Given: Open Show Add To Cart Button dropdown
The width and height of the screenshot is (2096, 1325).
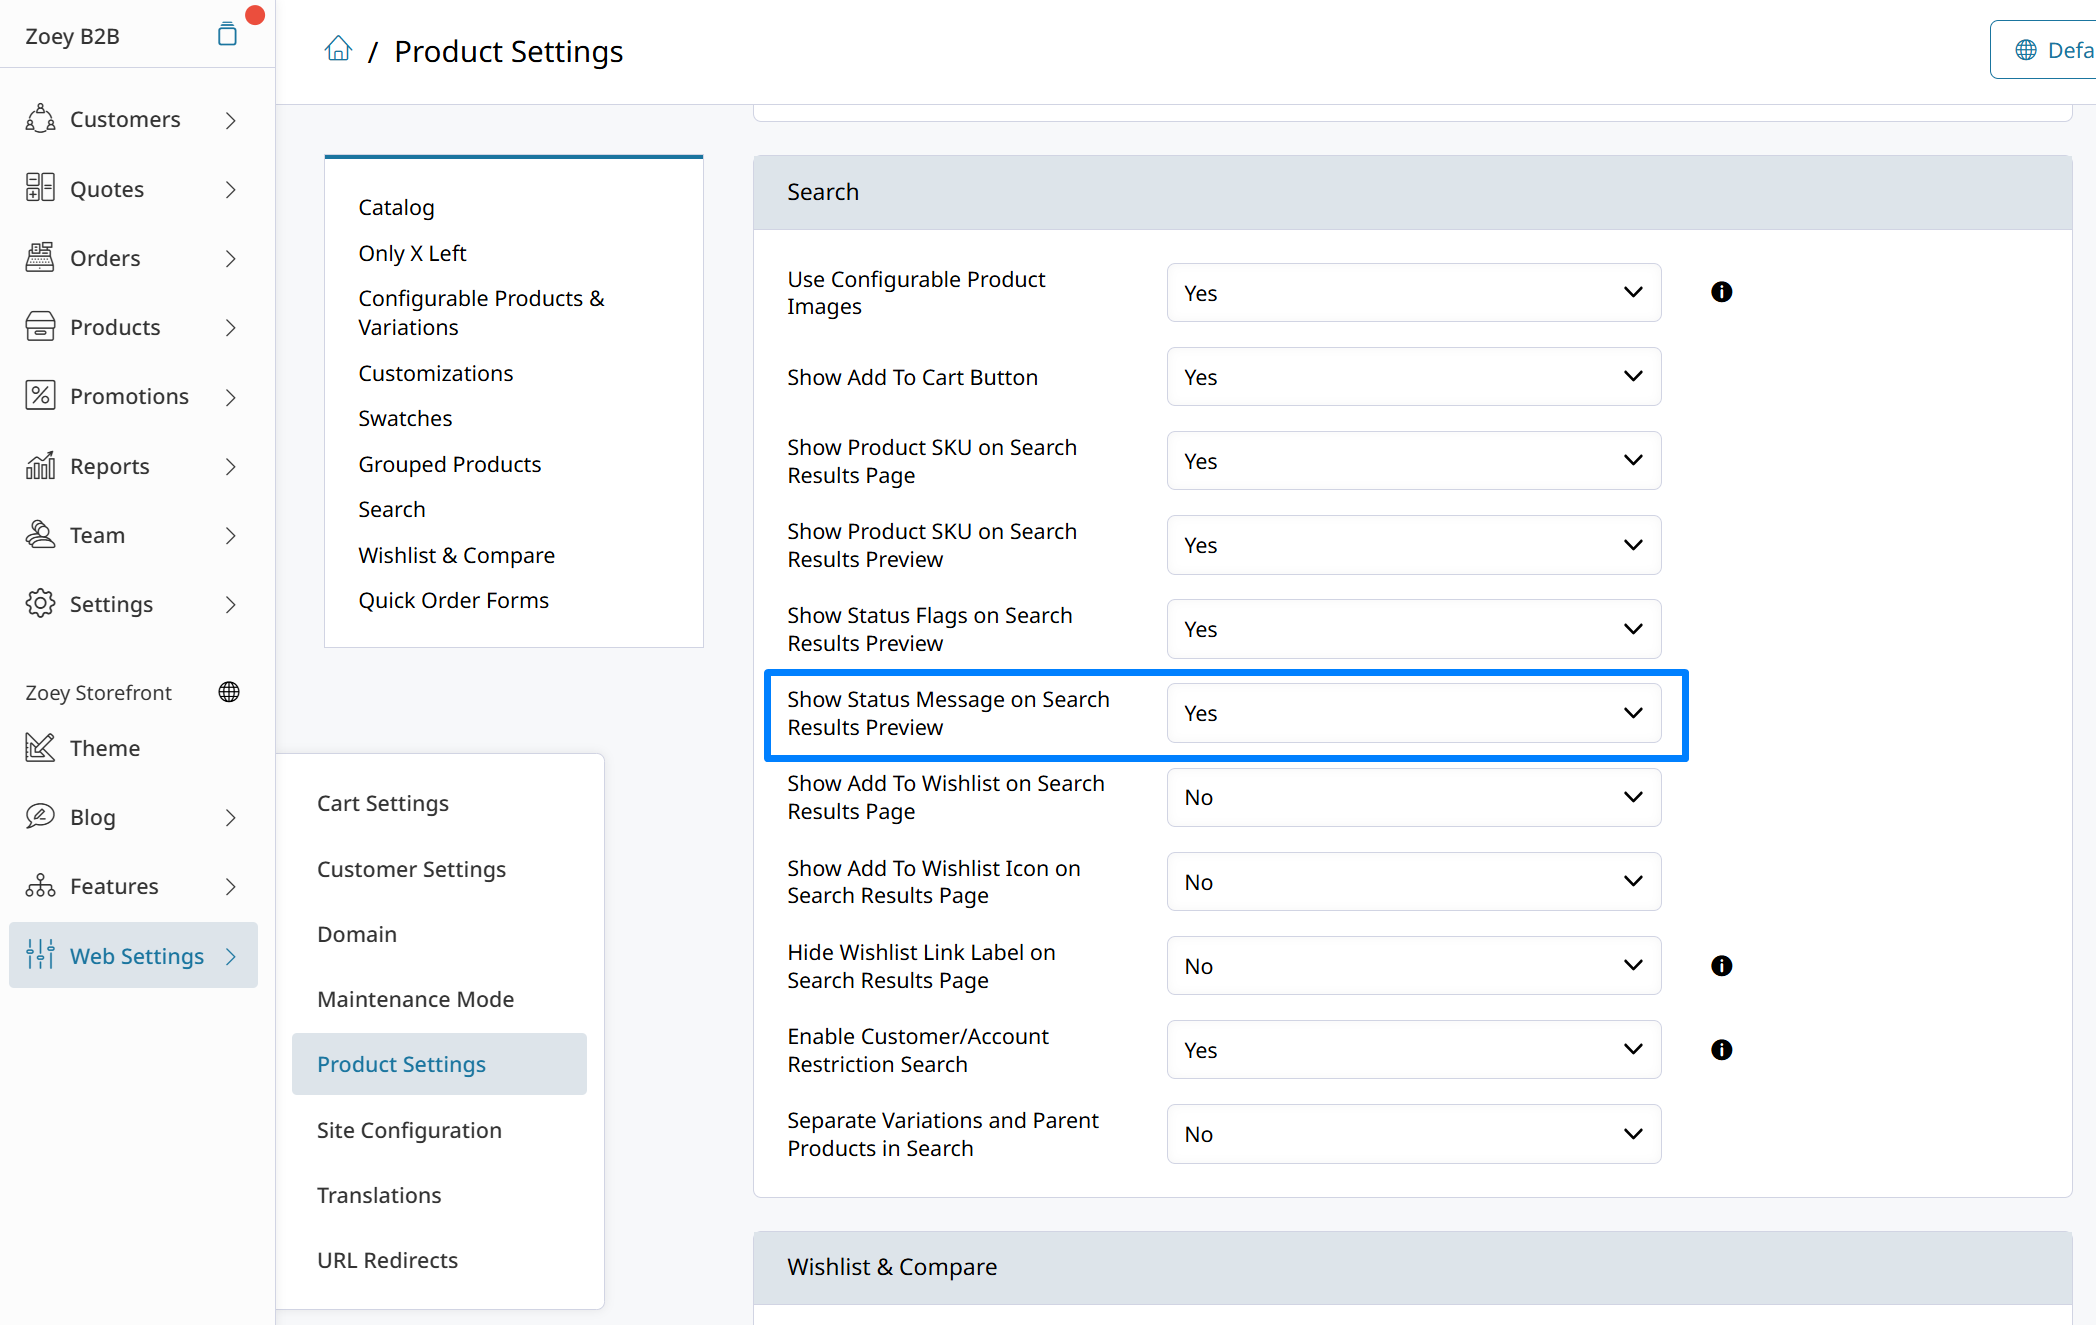Looking at the screenshot, I should [x=1414, y=377].
